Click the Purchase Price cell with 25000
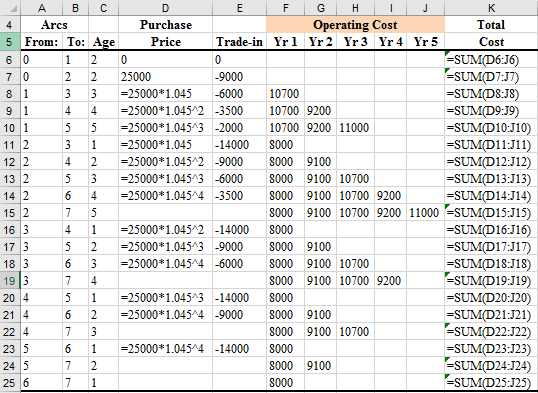 [x=165, y=77]
